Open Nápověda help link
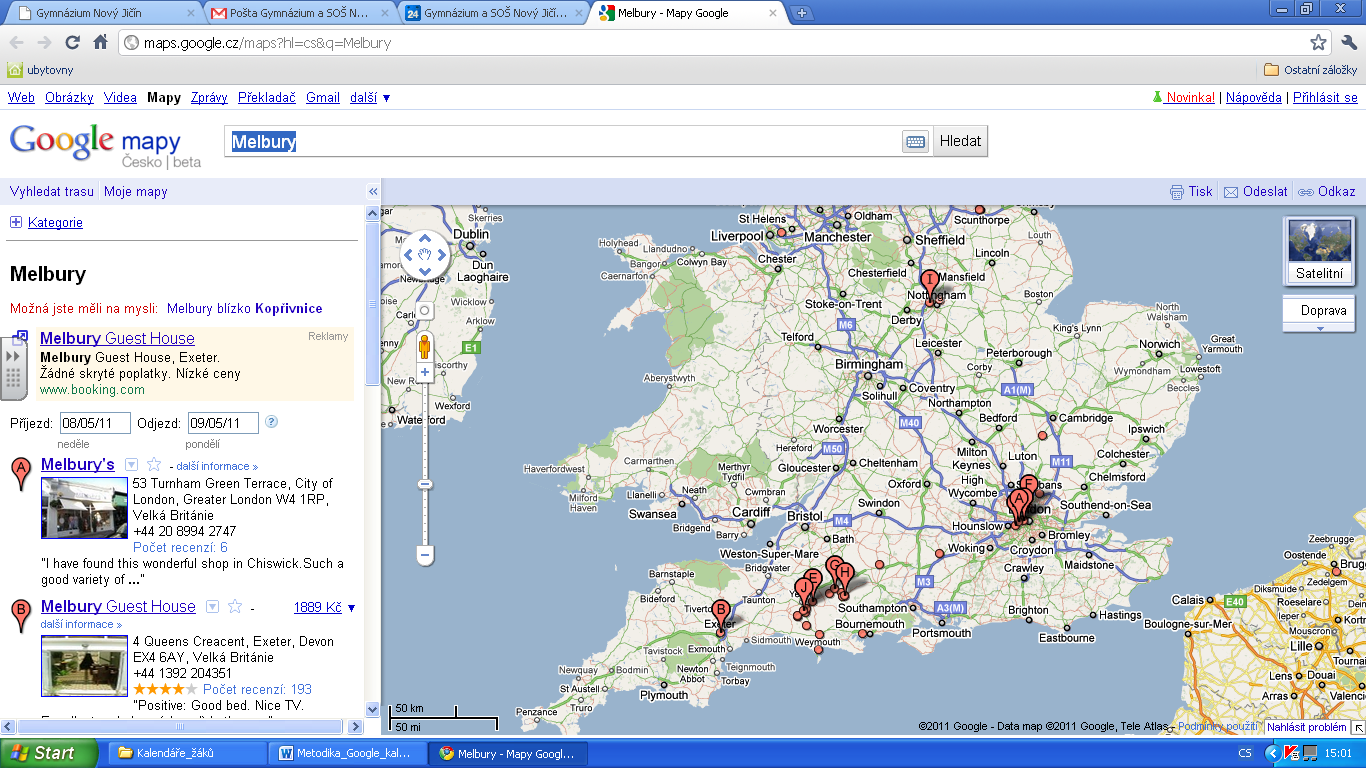The width and height of the screenshot is (1366, 768). [x=1253, y=98]
